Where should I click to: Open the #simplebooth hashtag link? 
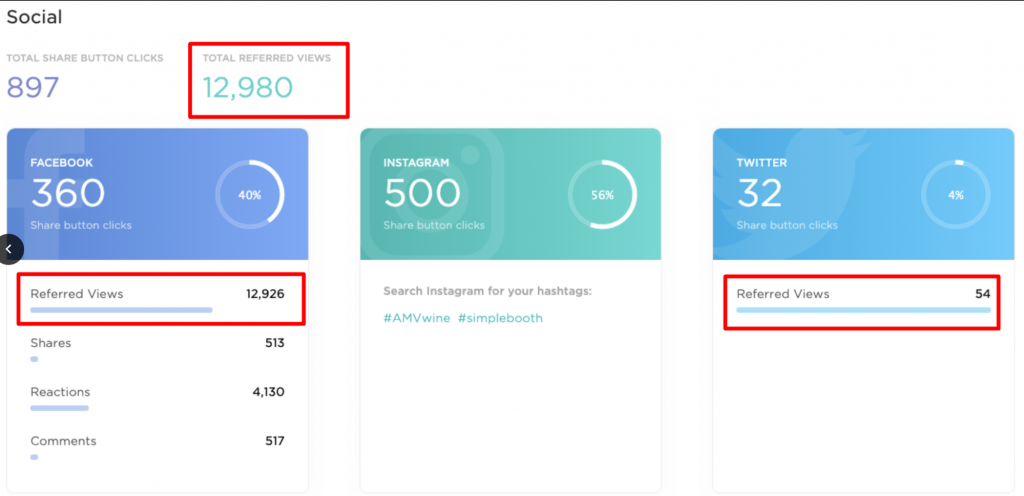point(500,318)
